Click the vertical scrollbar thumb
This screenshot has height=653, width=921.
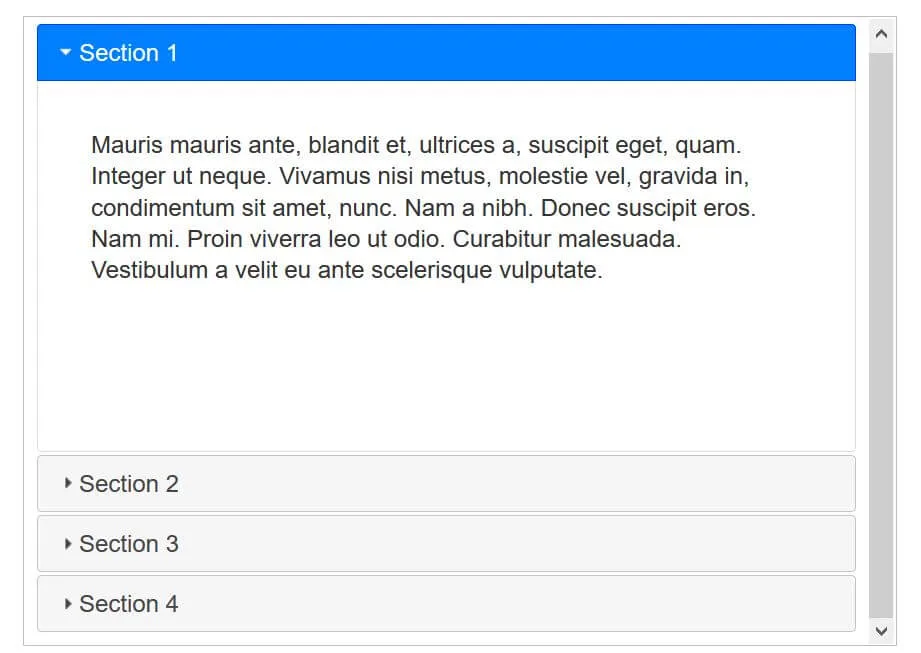click(x=881, y=335)
